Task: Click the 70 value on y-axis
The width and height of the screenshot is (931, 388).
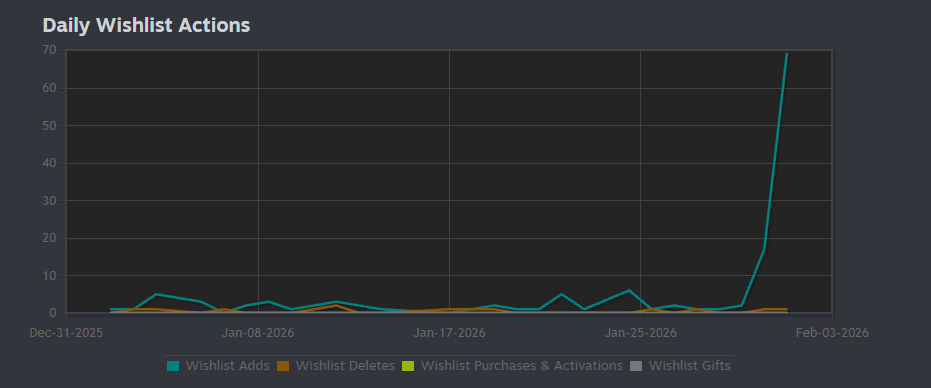Action: [x=49, y=51]
